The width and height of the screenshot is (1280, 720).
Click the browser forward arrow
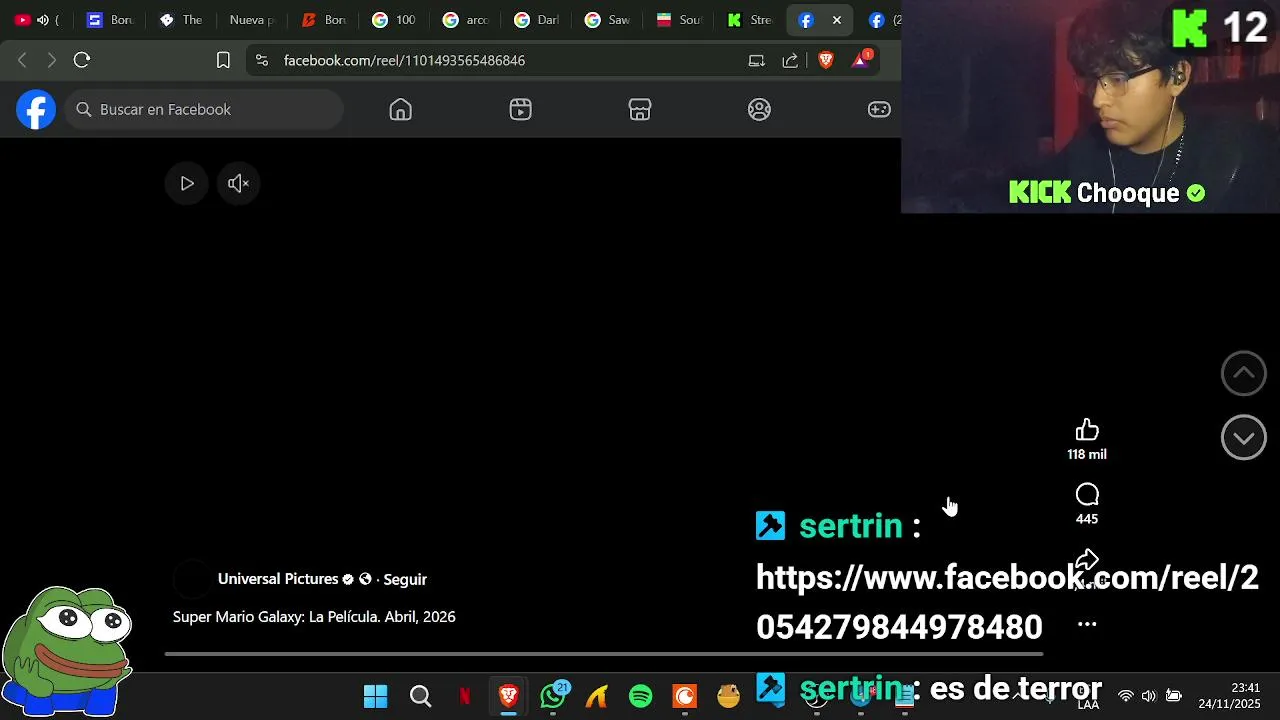tap(52, 60)
